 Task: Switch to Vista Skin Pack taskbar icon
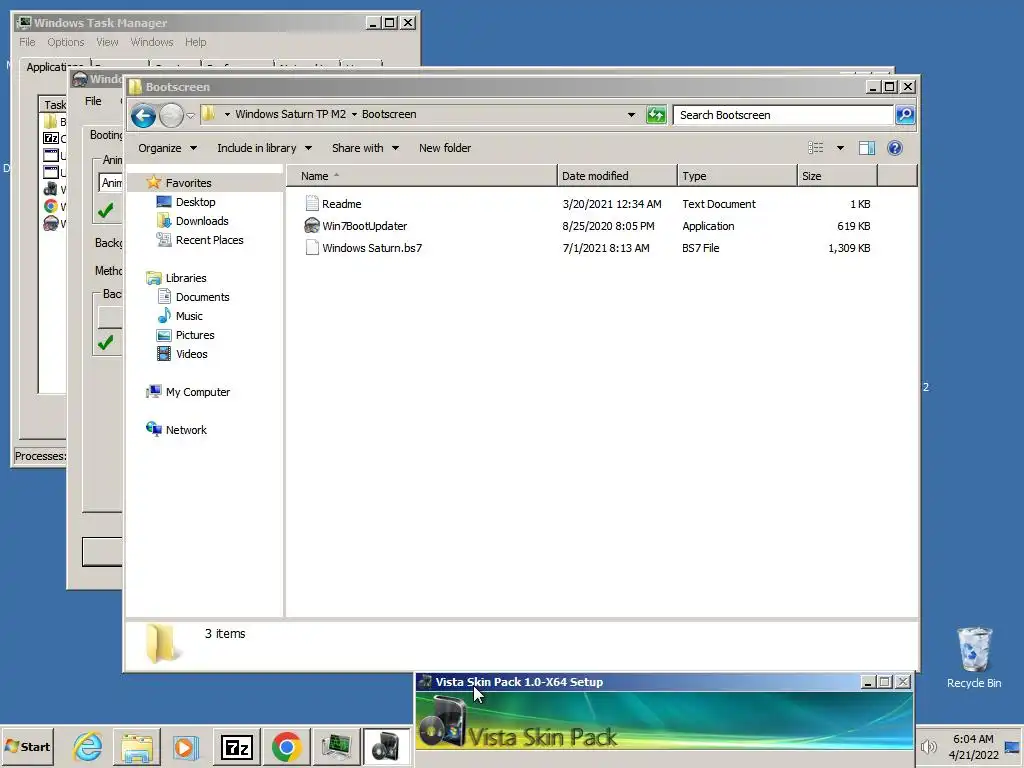point(385,746)
